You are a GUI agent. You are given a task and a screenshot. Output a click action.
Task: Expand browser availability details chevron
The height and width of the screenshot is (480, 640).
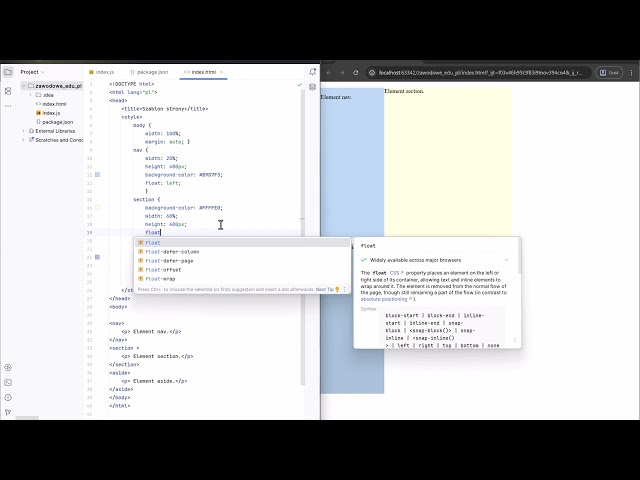point(506,260)
